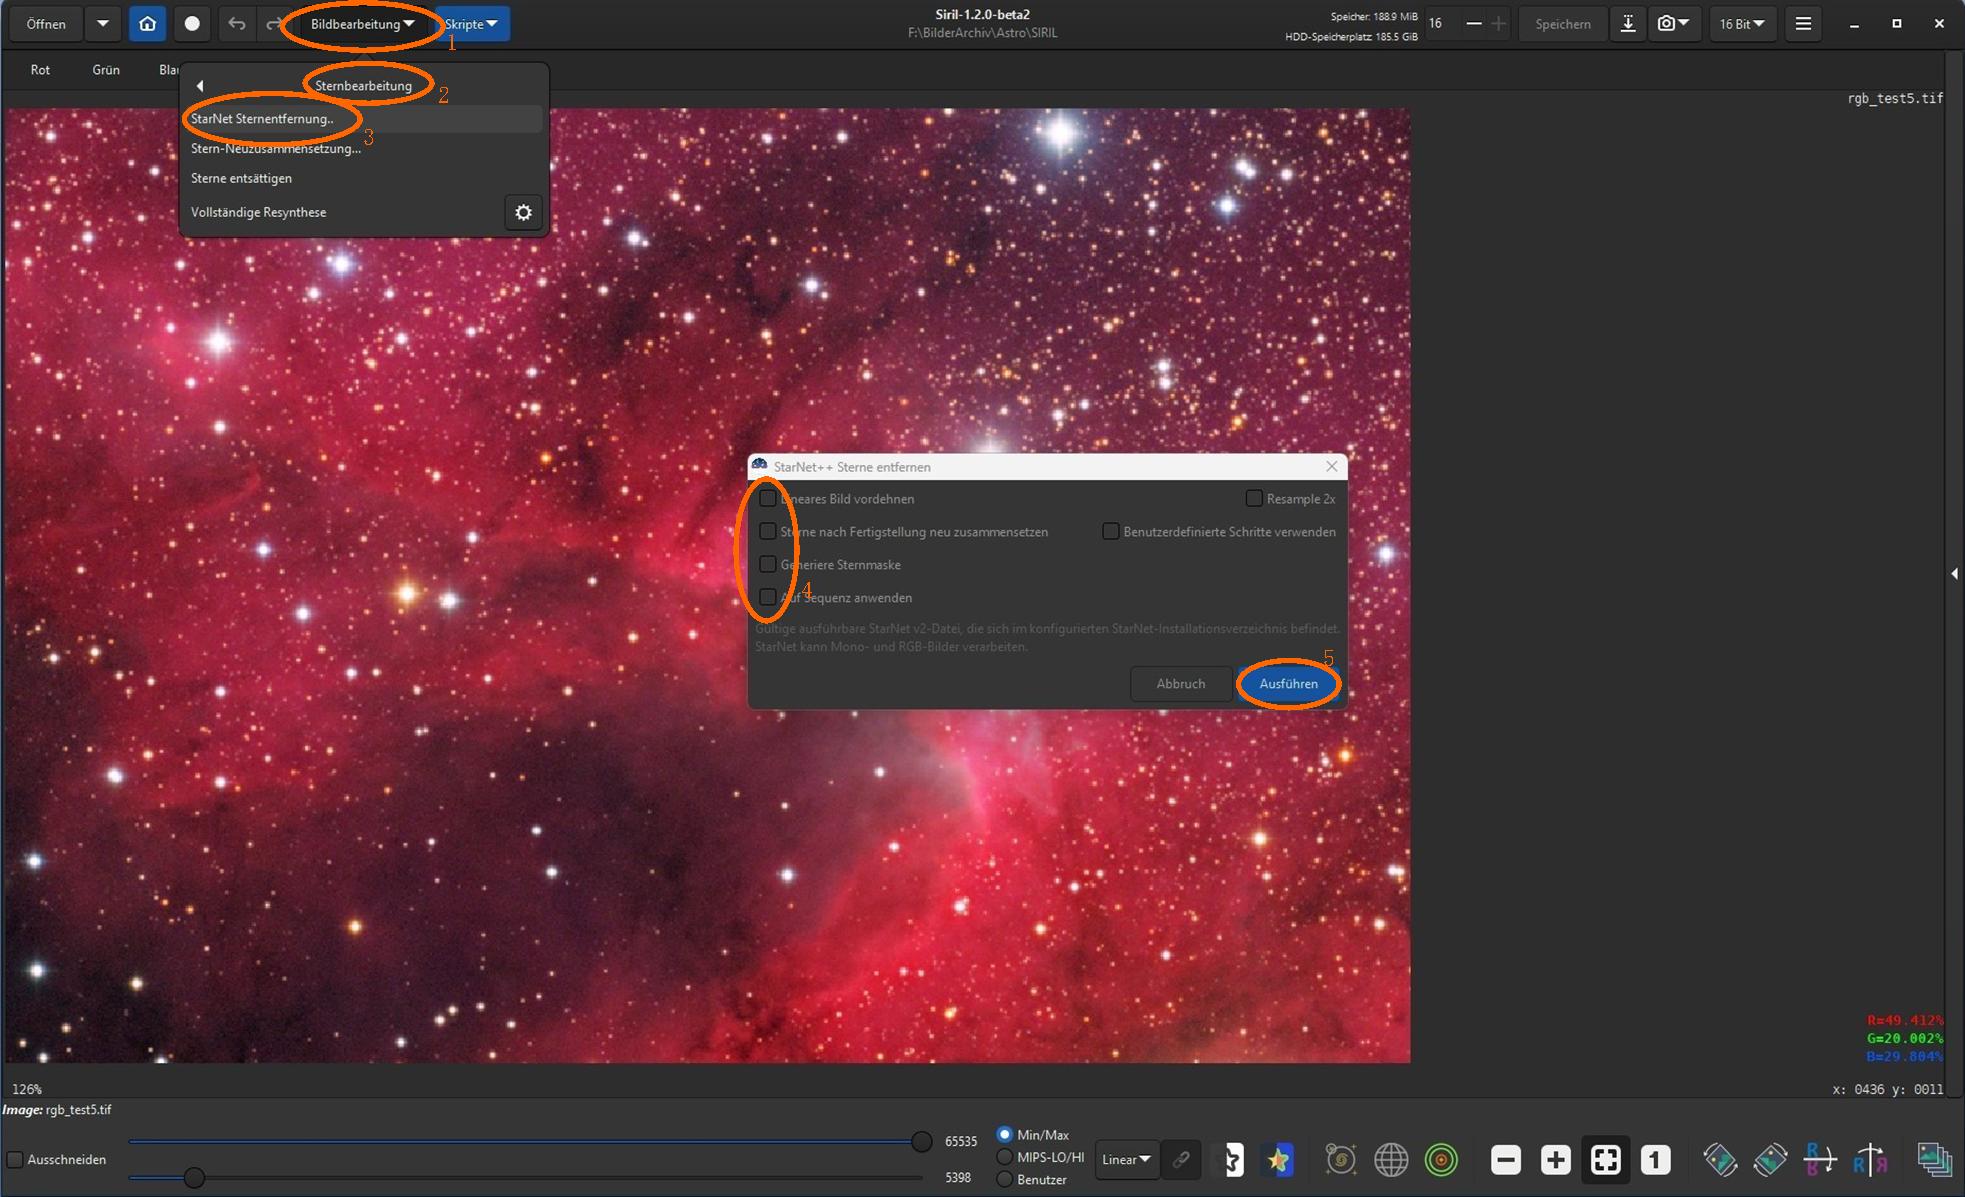Click the upper histogram cutoff slider handle

tap(921, 1141)
